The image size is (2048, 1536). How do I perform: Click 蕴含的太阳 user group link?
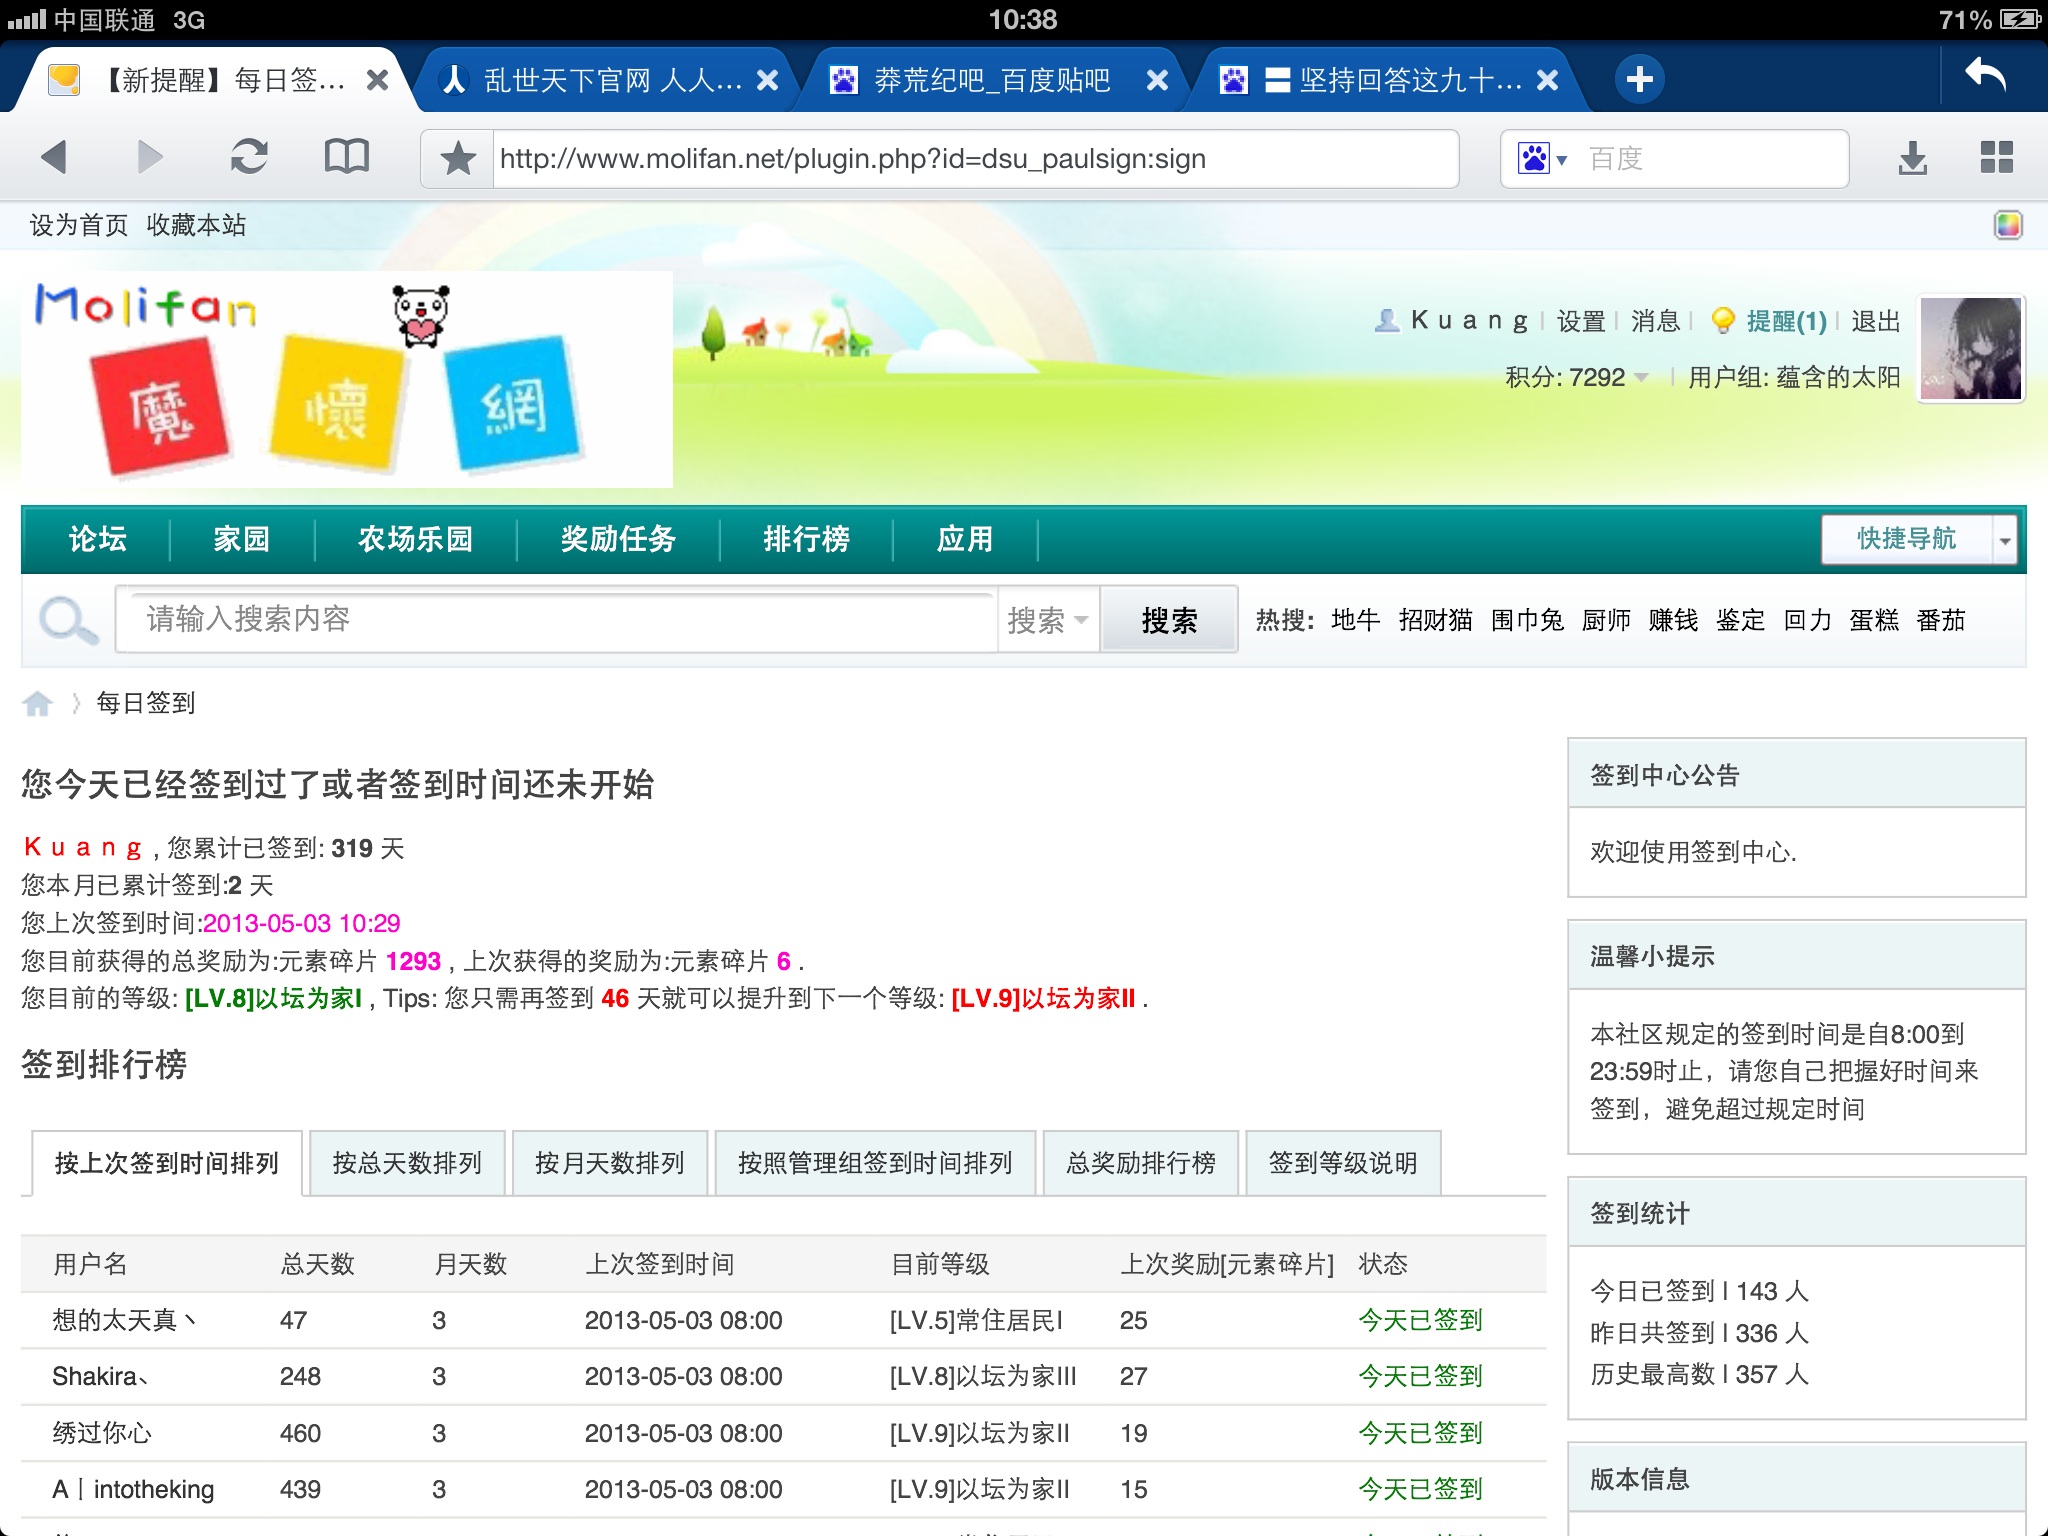point(1837,377)
